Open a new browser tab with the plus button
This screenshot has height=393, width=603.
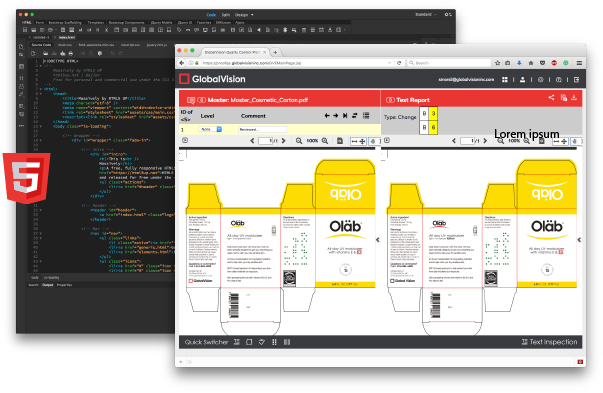click(275, 52)
